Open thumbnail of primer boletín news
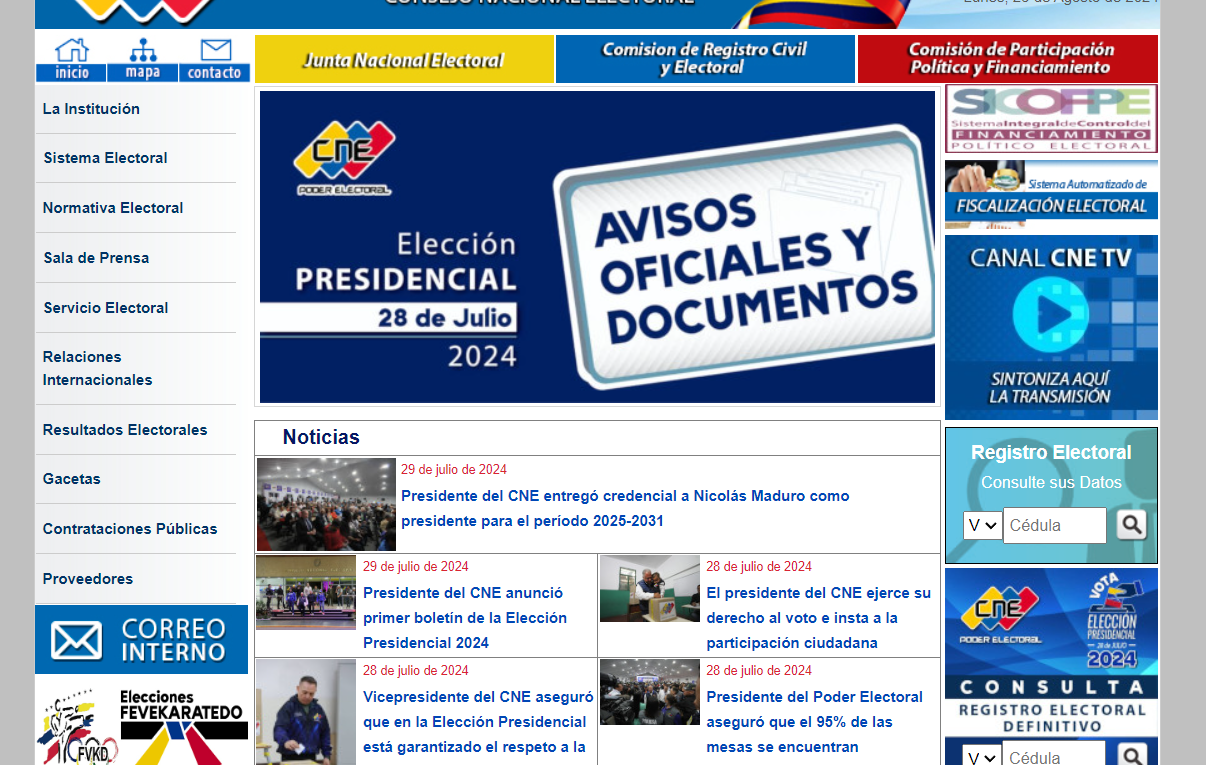 coord(306,592)
